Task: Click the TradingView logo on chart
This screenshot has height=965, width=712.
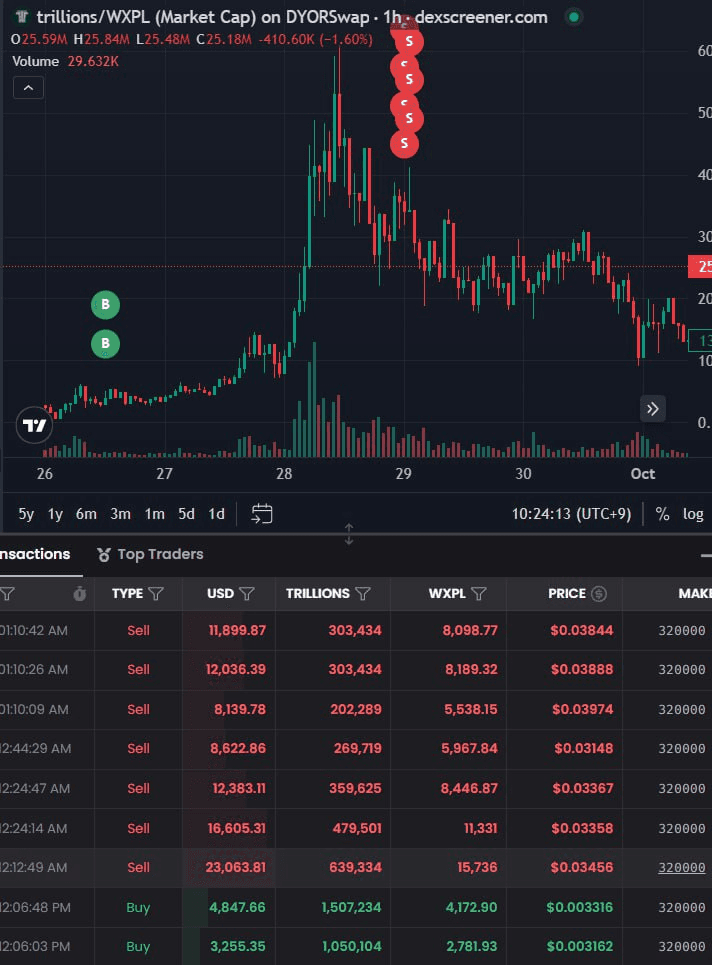Action: coord(35,425)
